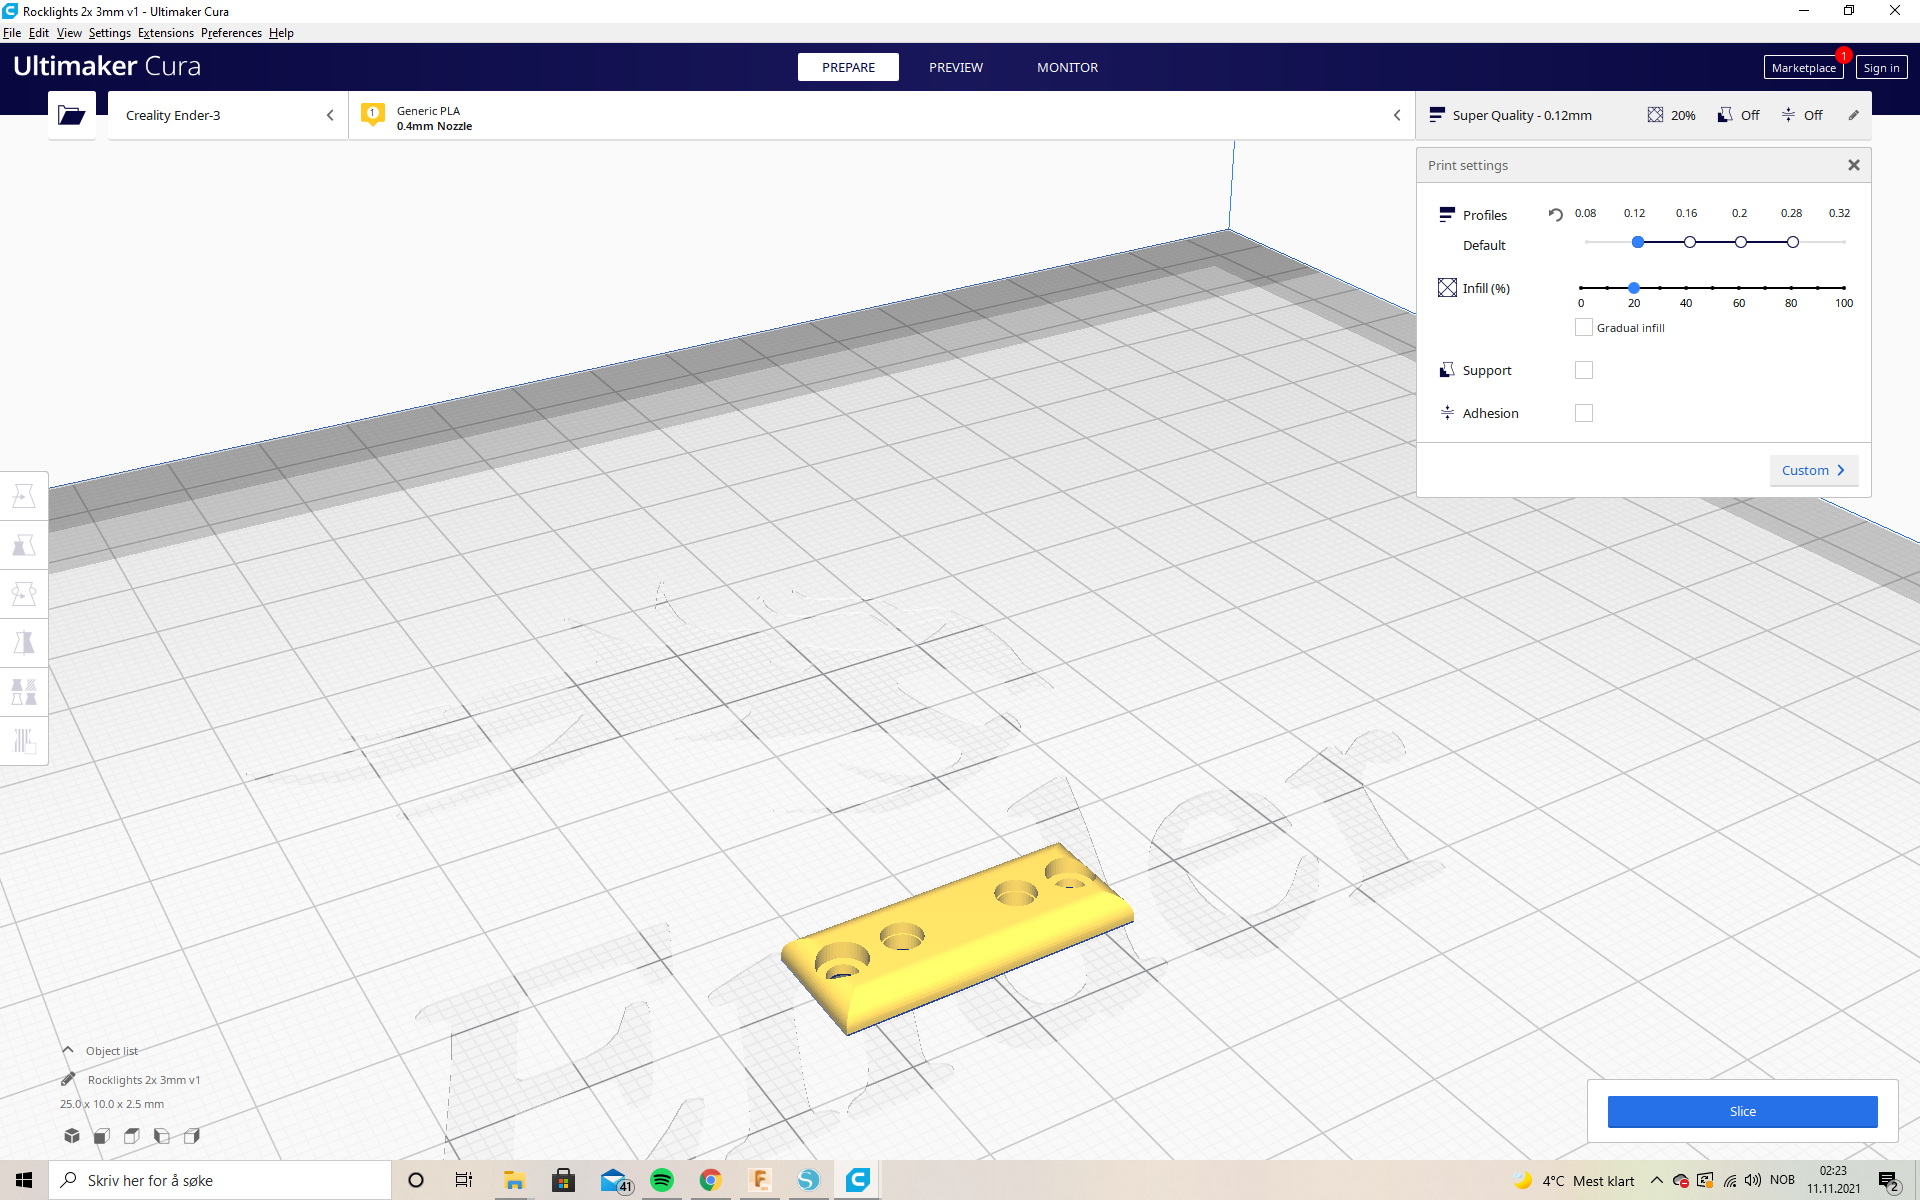The image size is (1920, 1200).
Task: Open file via folder icon
Action: pyautogui.click(x=71, y=115)
